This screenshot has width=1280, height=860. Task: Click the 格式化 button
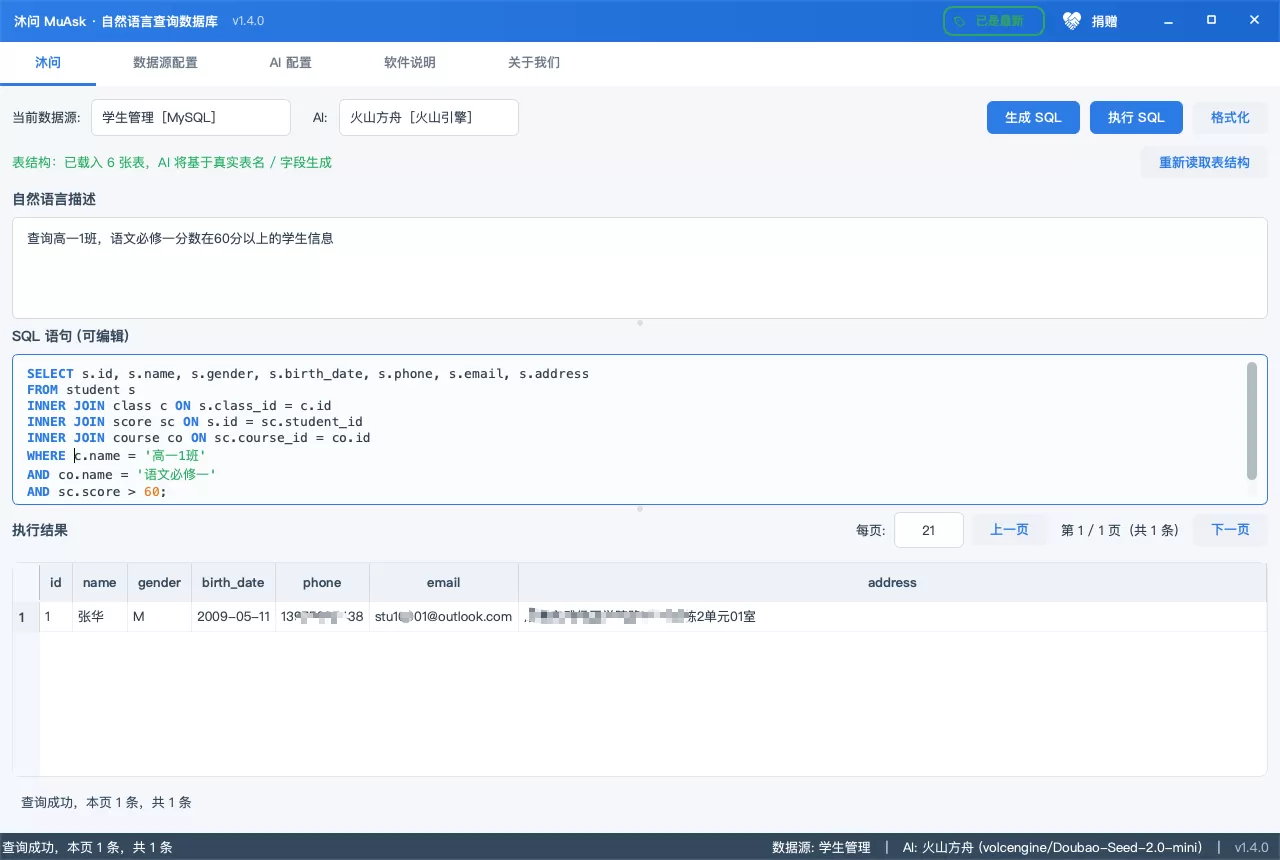pyautogui.click(x=1230, y=117)
